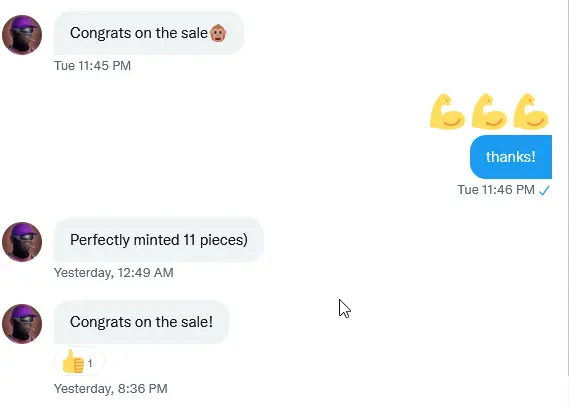The width and height of the screenshot is (569, 407).
Task: Click the thumbs up reaction emoji
Action: coord(73,361)
